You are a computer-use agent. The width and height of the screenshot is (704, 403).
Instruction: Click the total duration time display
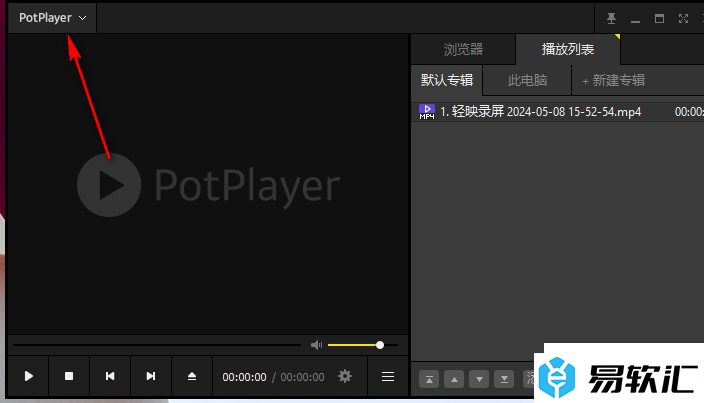[302, 377]
